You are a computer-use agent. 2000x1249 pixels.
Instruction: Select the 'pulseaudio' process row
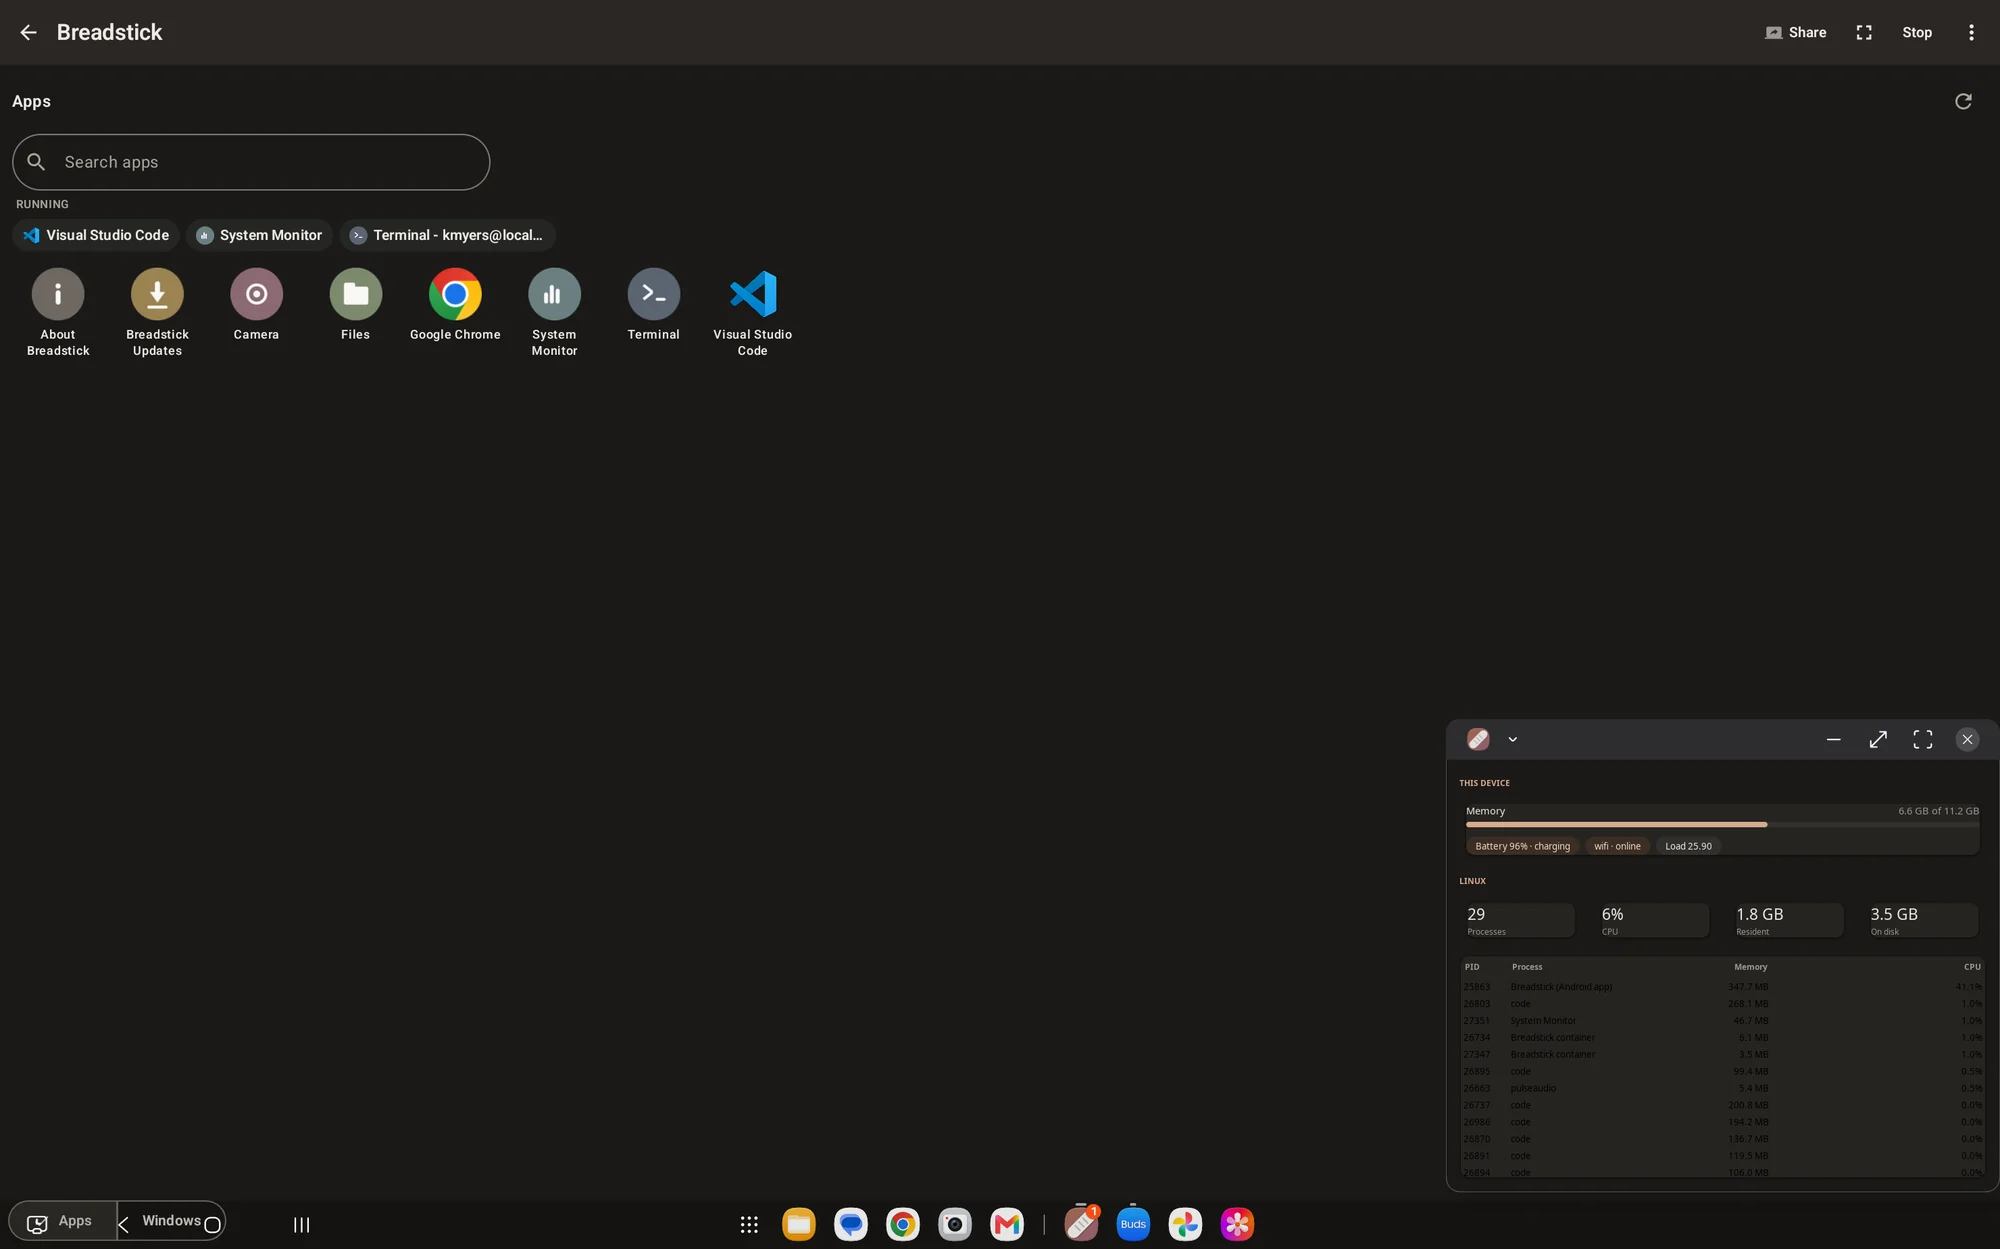click(1722, 1088)
